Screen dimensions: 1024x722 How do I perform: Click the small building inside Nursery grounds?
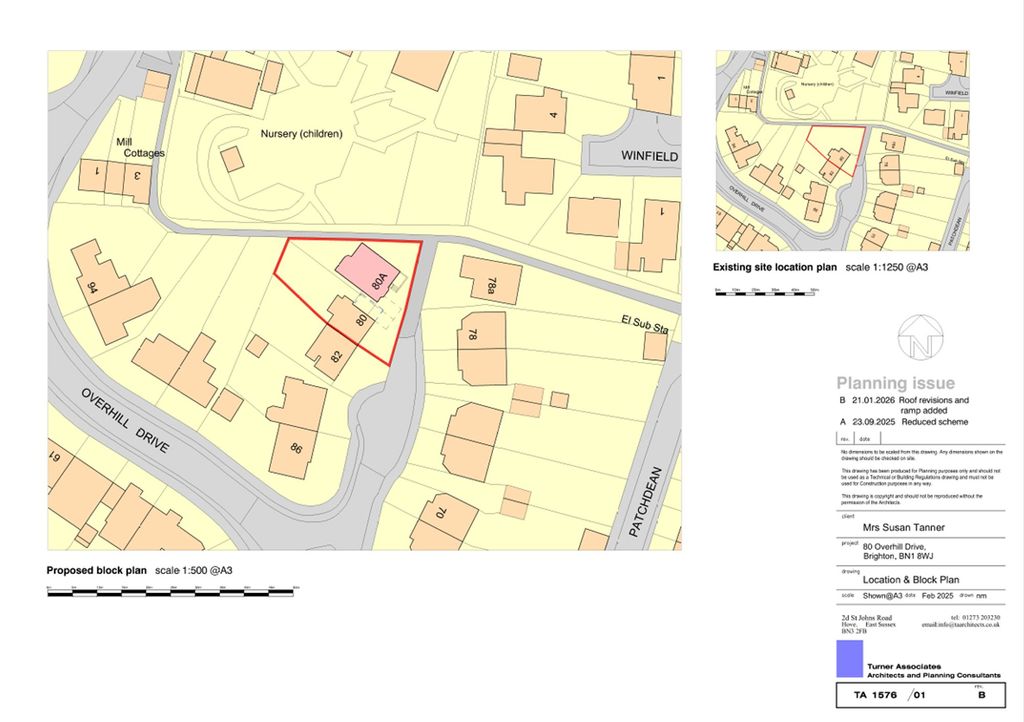(232, 159)
